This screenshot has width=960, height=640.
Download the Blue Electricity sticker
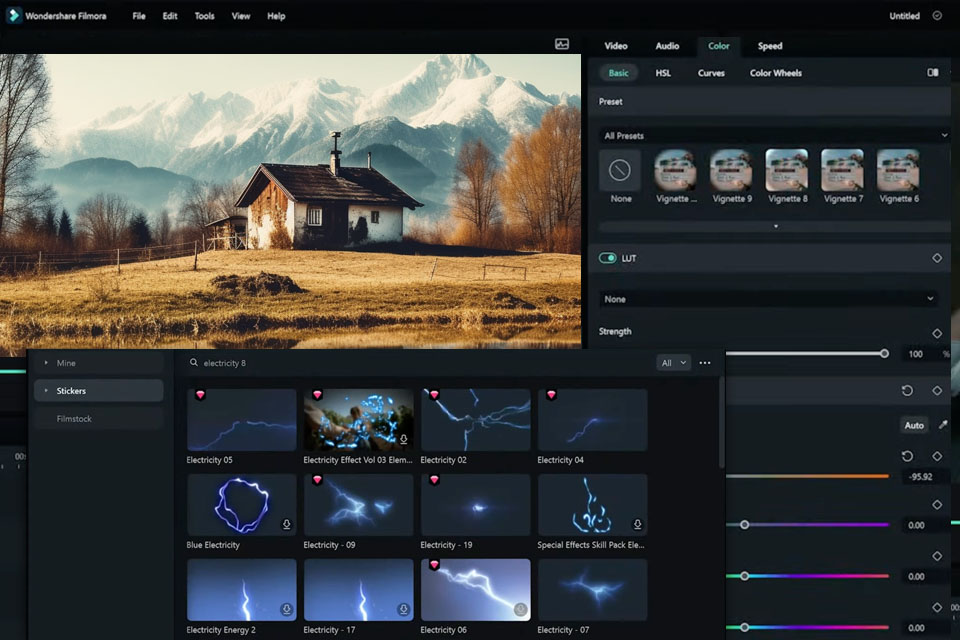(286, 524)
